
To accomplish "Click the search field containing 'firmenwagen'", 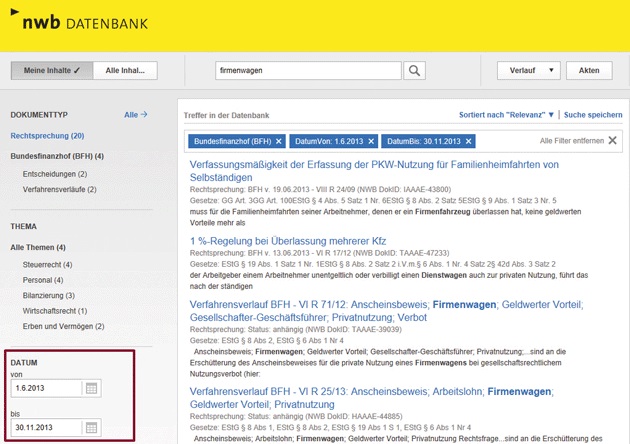I will click(307, 71).
